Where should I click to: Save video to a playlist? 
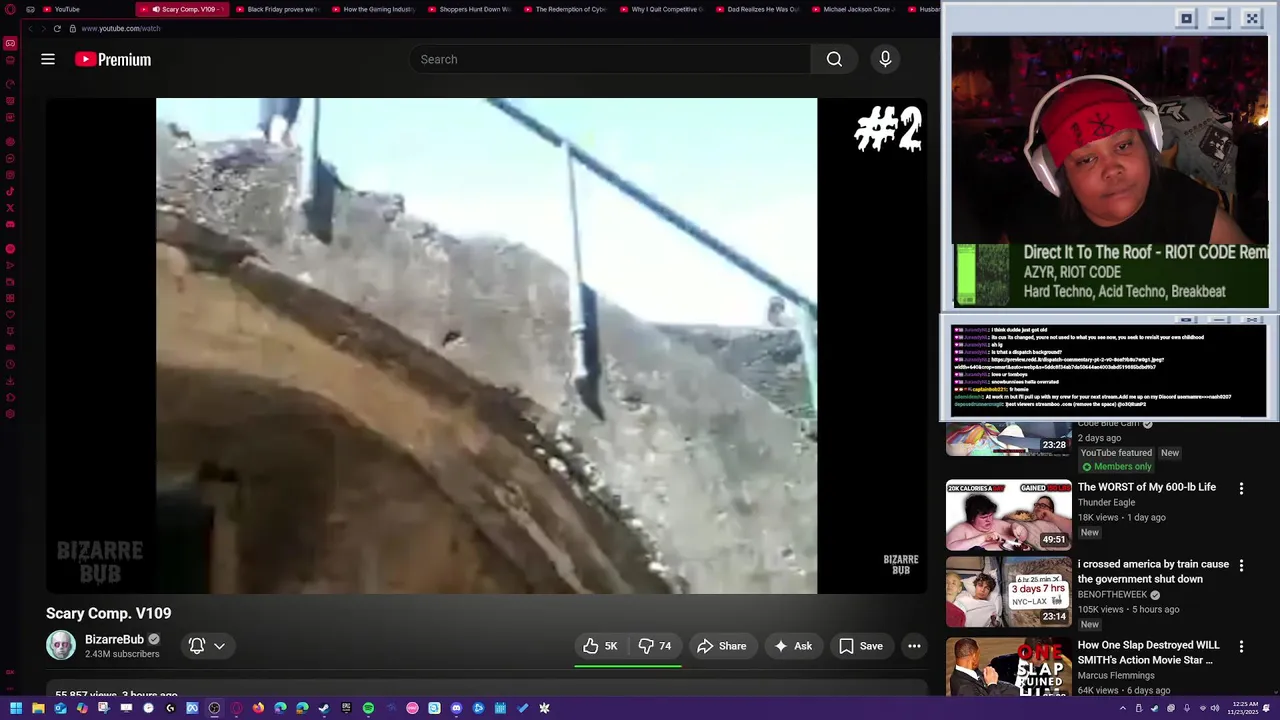tap(861, 646)
